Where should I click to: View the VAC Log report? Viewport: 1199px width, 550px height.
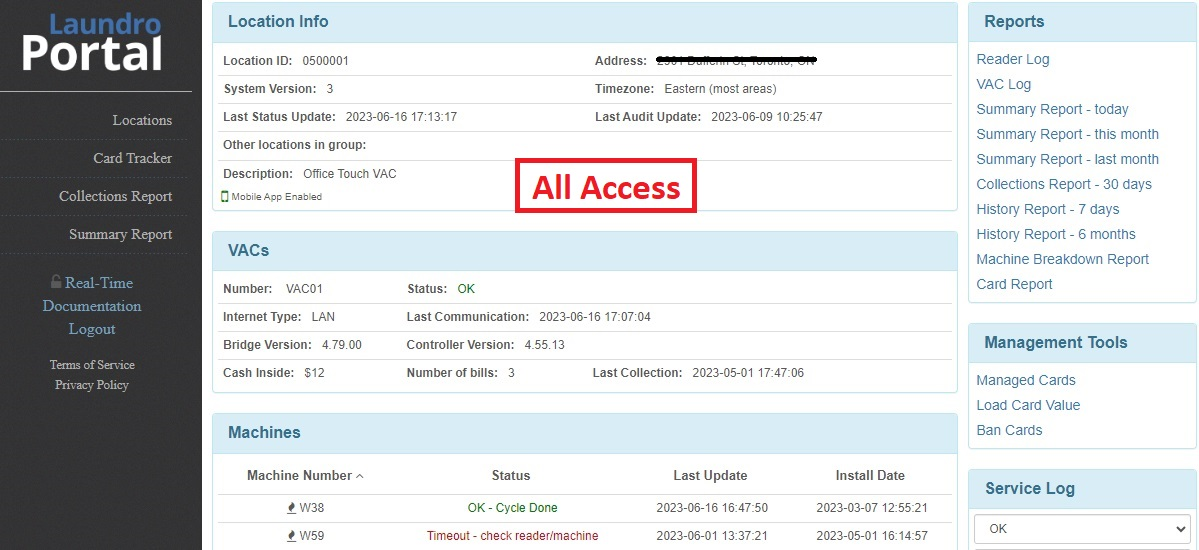coord(1003,84)
